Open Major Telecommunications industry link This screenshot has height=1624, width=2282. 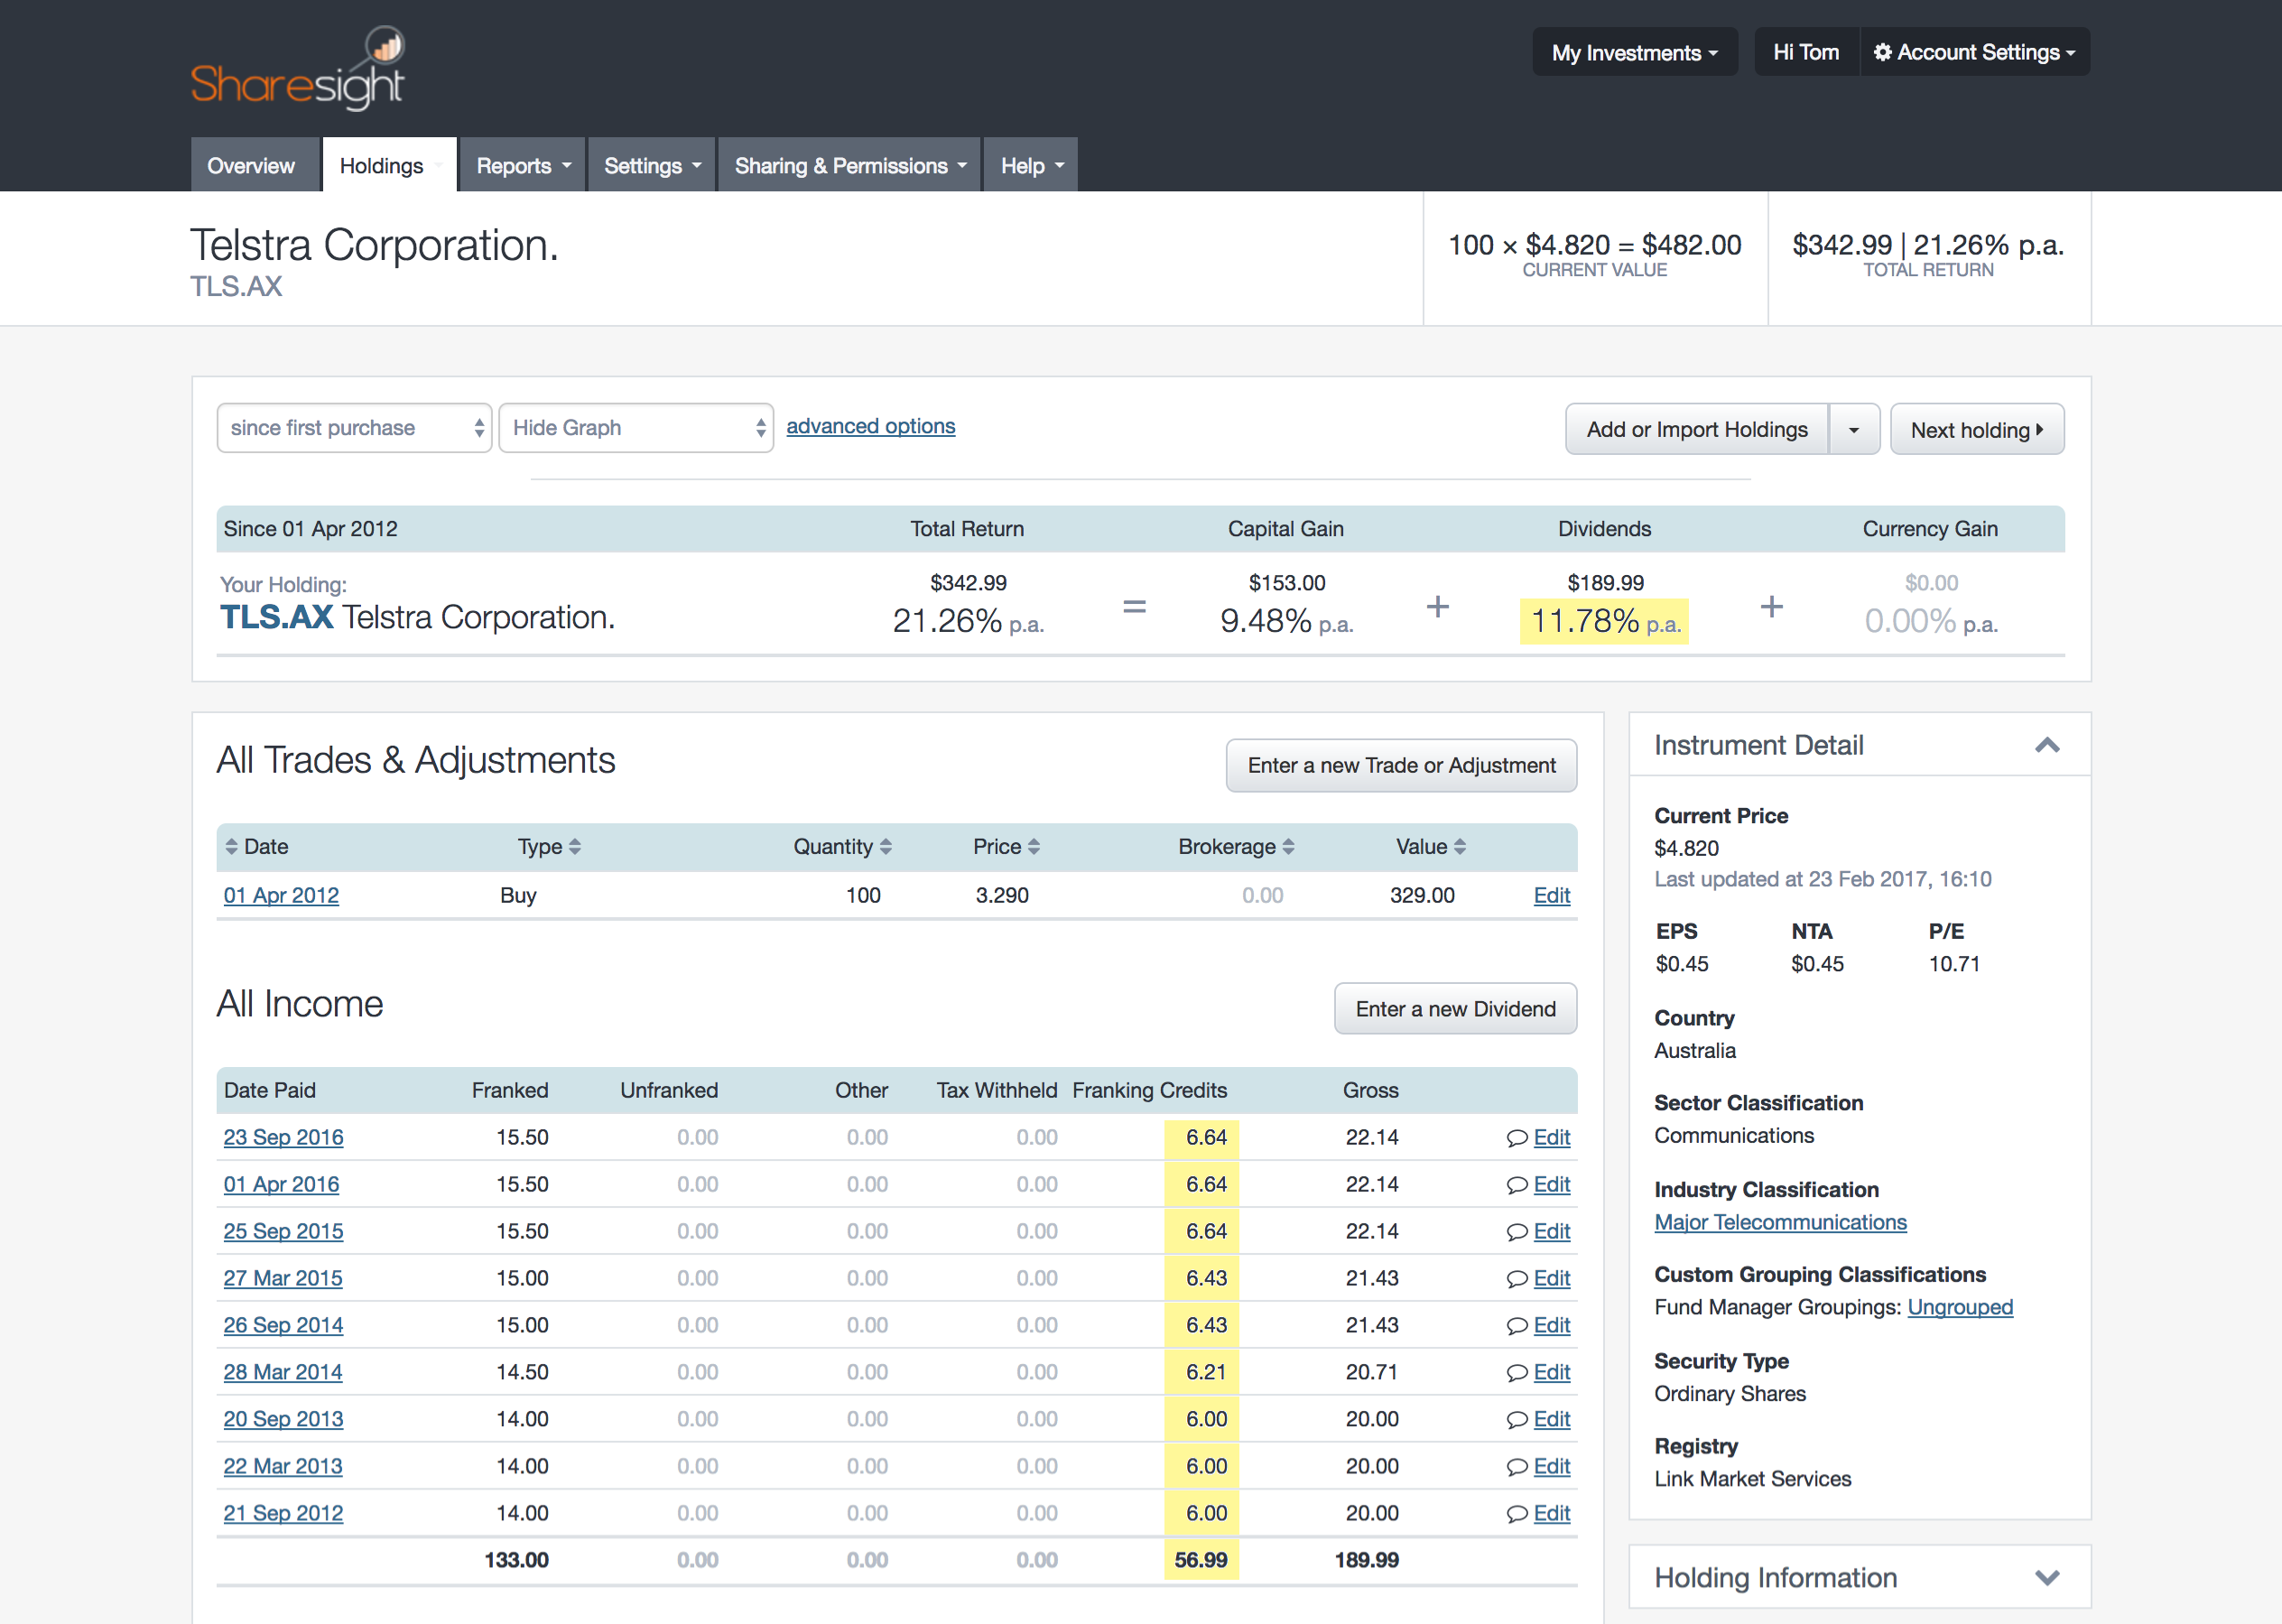click(1780, 1222)
